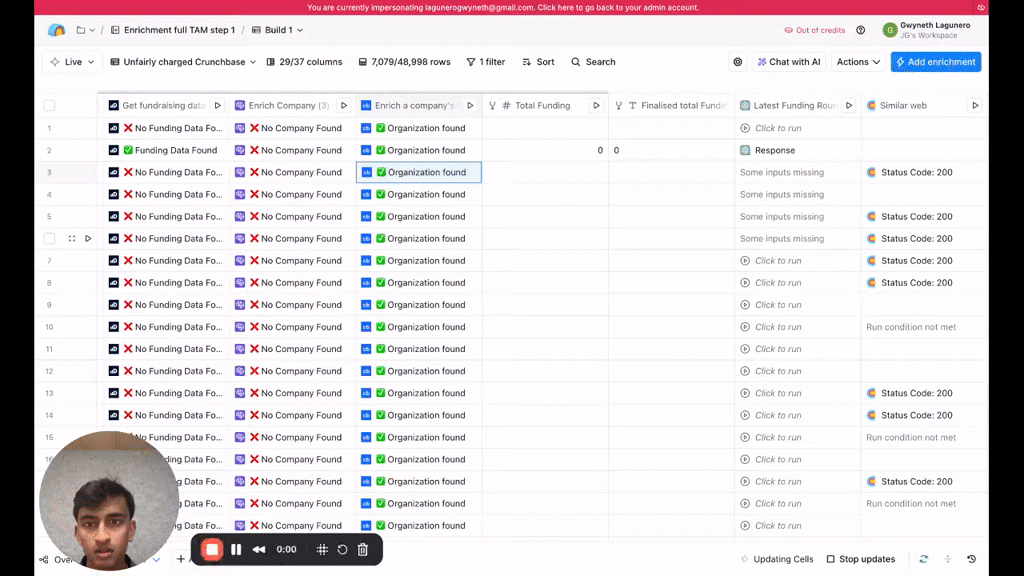Delete recording with the trash icon
Image resolution: width=1024 pixels, height=576 pixels.
click(363, 549)
